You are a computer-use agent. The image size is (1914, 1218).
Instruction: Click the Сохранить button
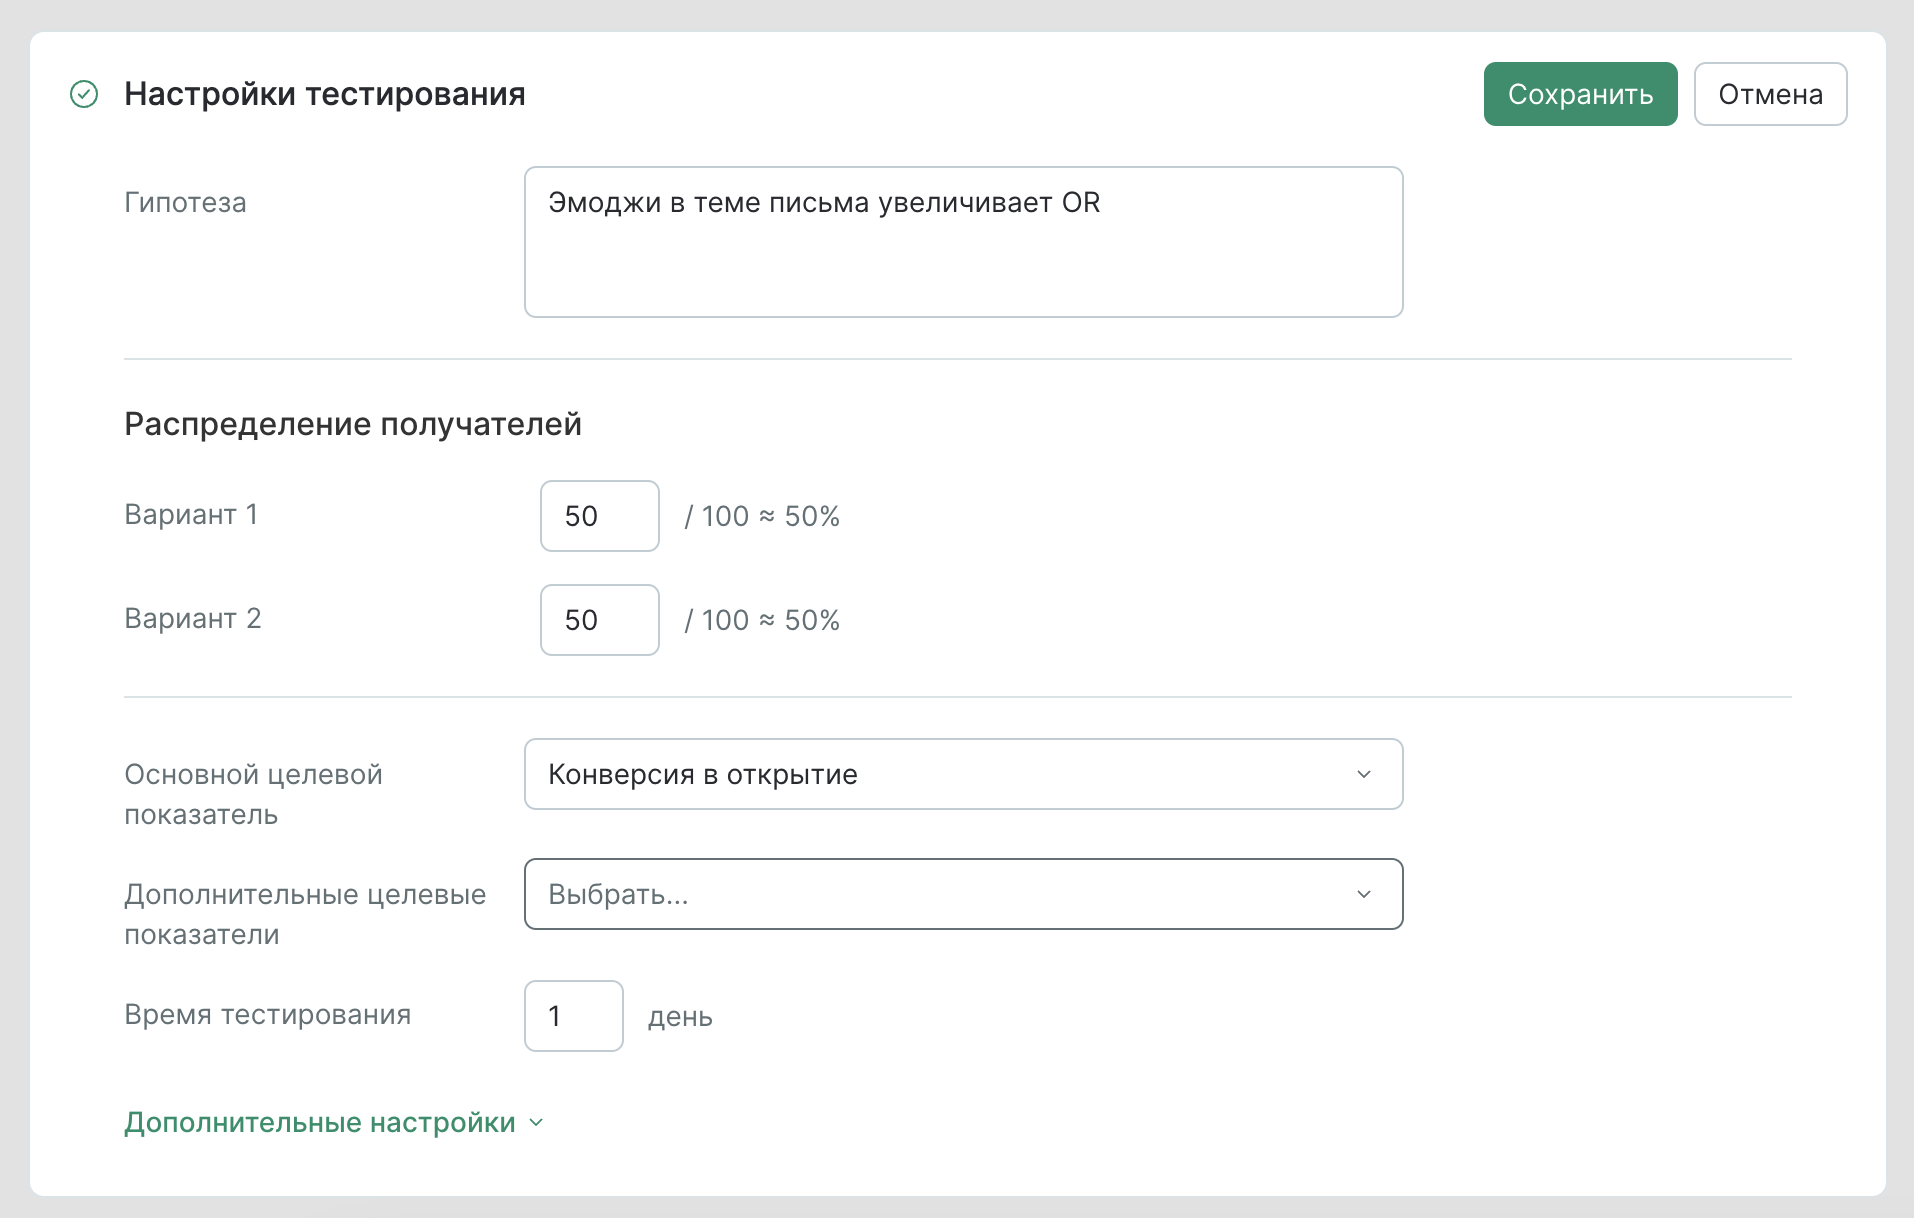coord(1580,94)
